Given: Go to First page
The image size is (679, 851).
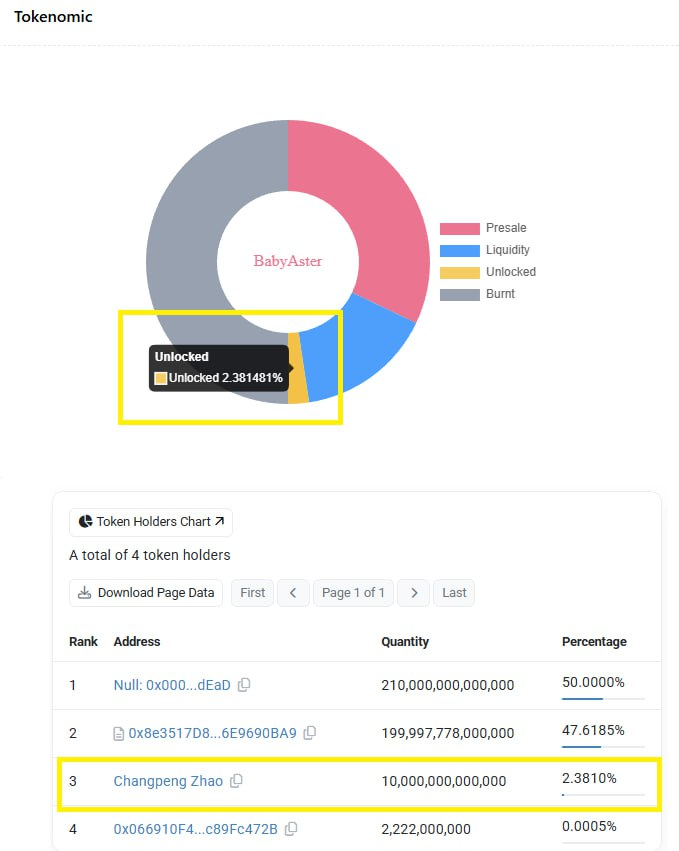Looking at the screenshot, I should (x=252, y=593).
